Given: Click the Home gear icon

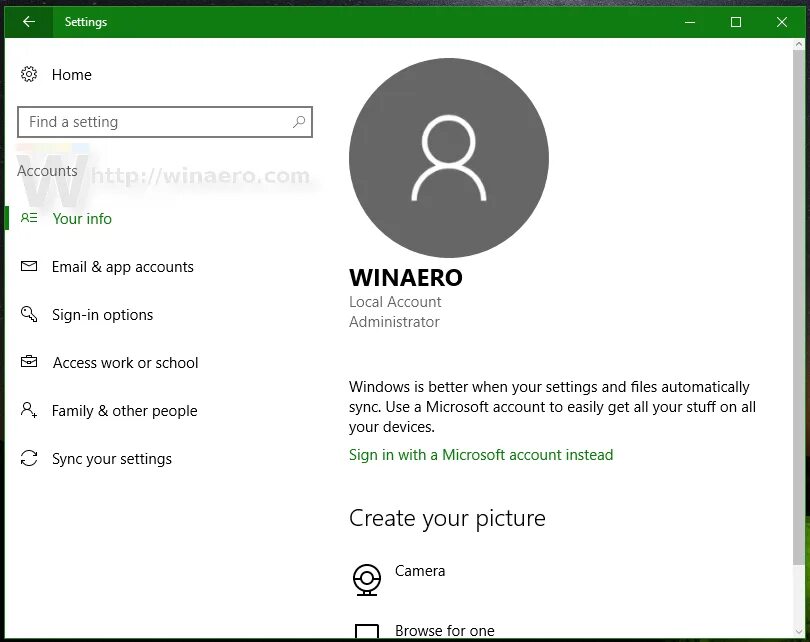Looking at the screenshot, I should (29, 74).
